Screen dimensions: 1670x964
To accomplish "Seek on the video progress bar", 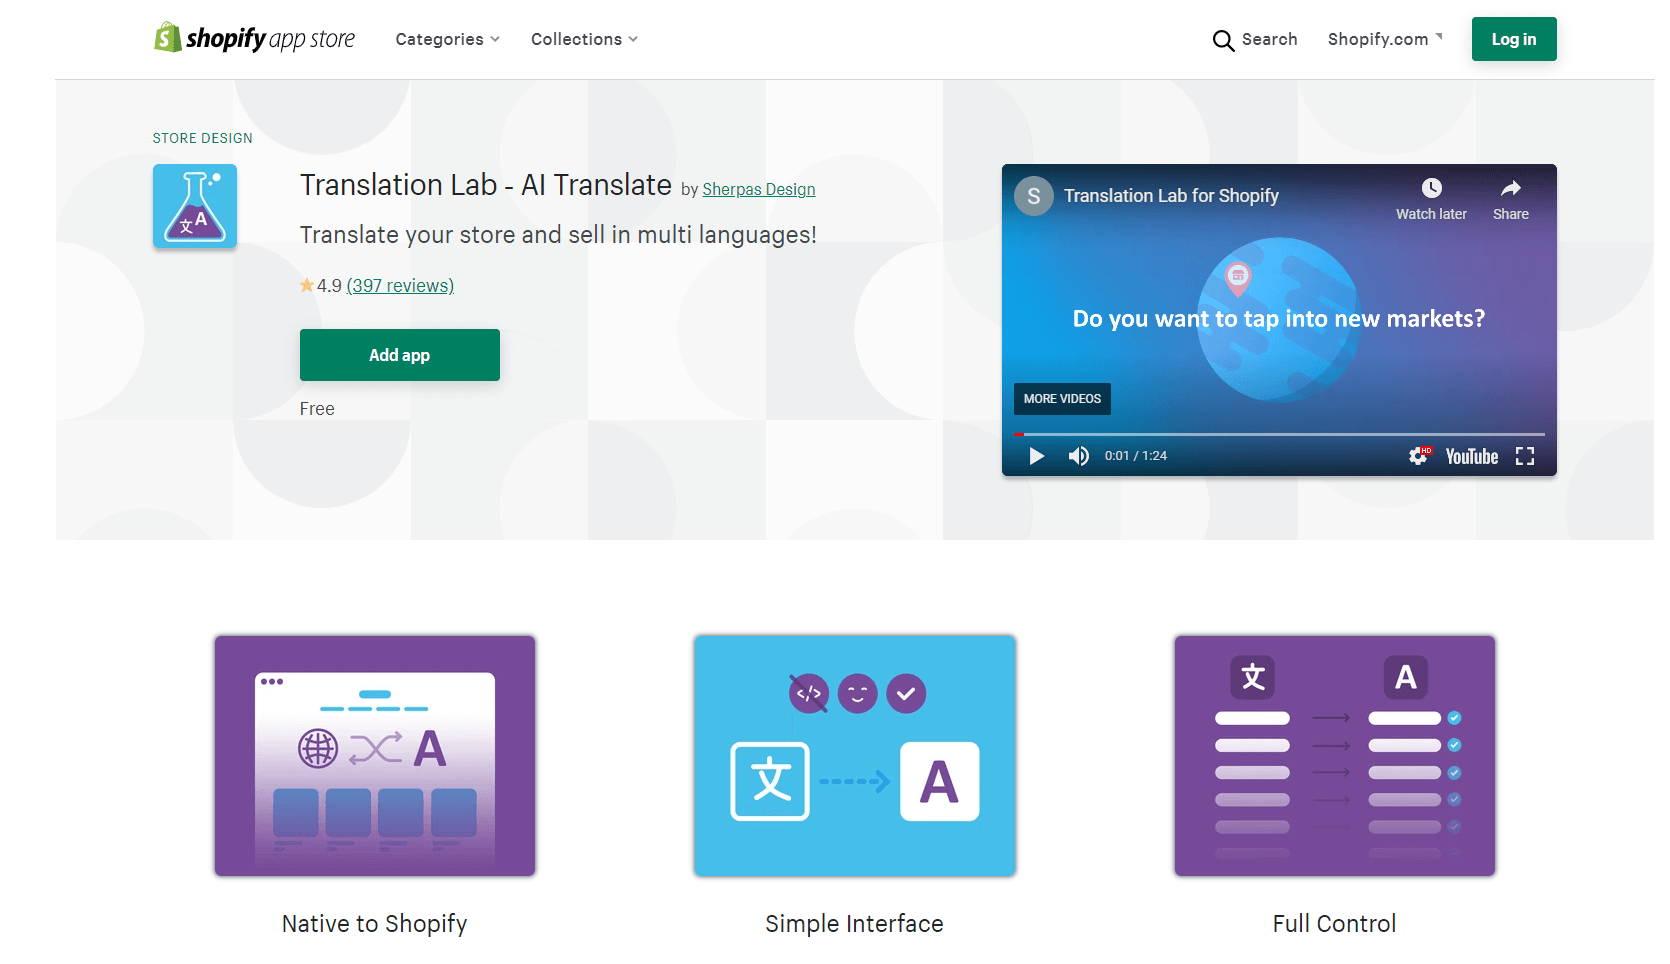I will point(1279,434).
